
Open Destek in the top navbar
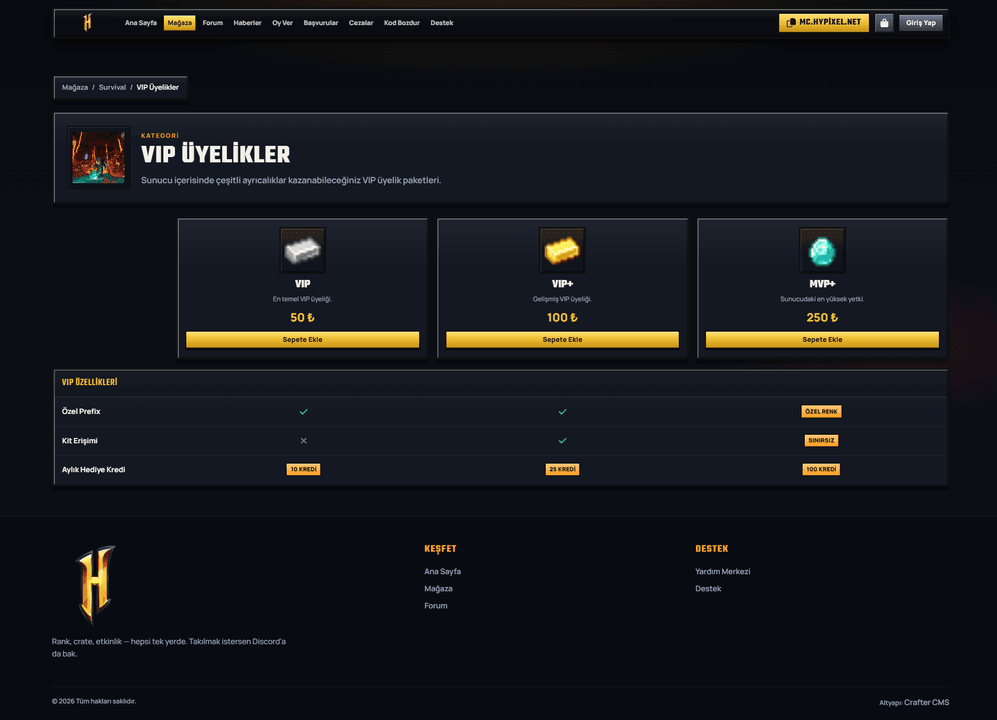pos(441,23)
